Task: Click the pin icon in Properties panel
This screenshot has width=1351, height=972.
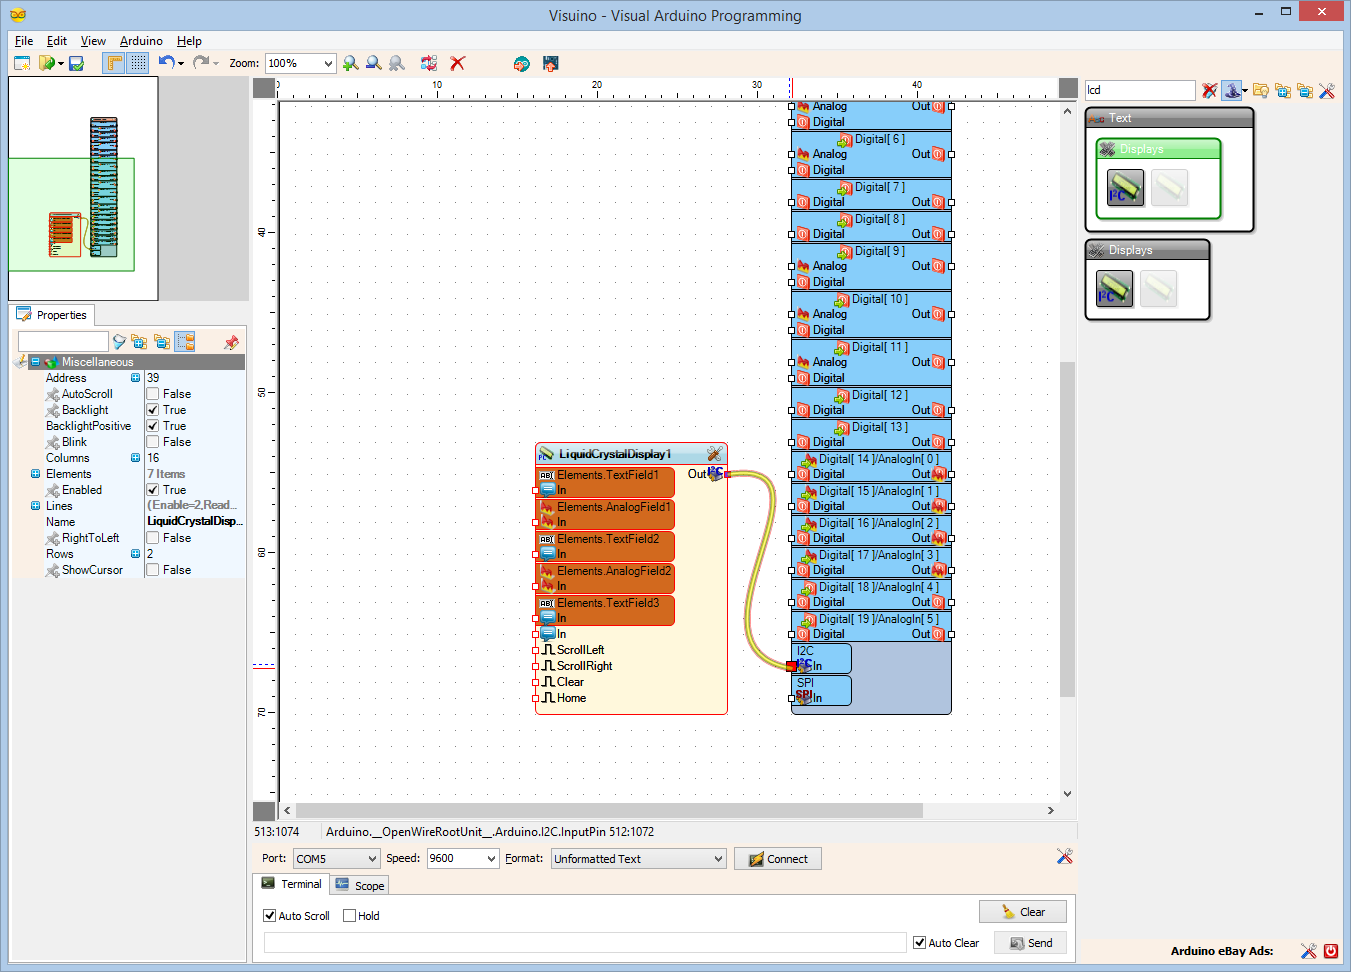Action: (231, 342)
